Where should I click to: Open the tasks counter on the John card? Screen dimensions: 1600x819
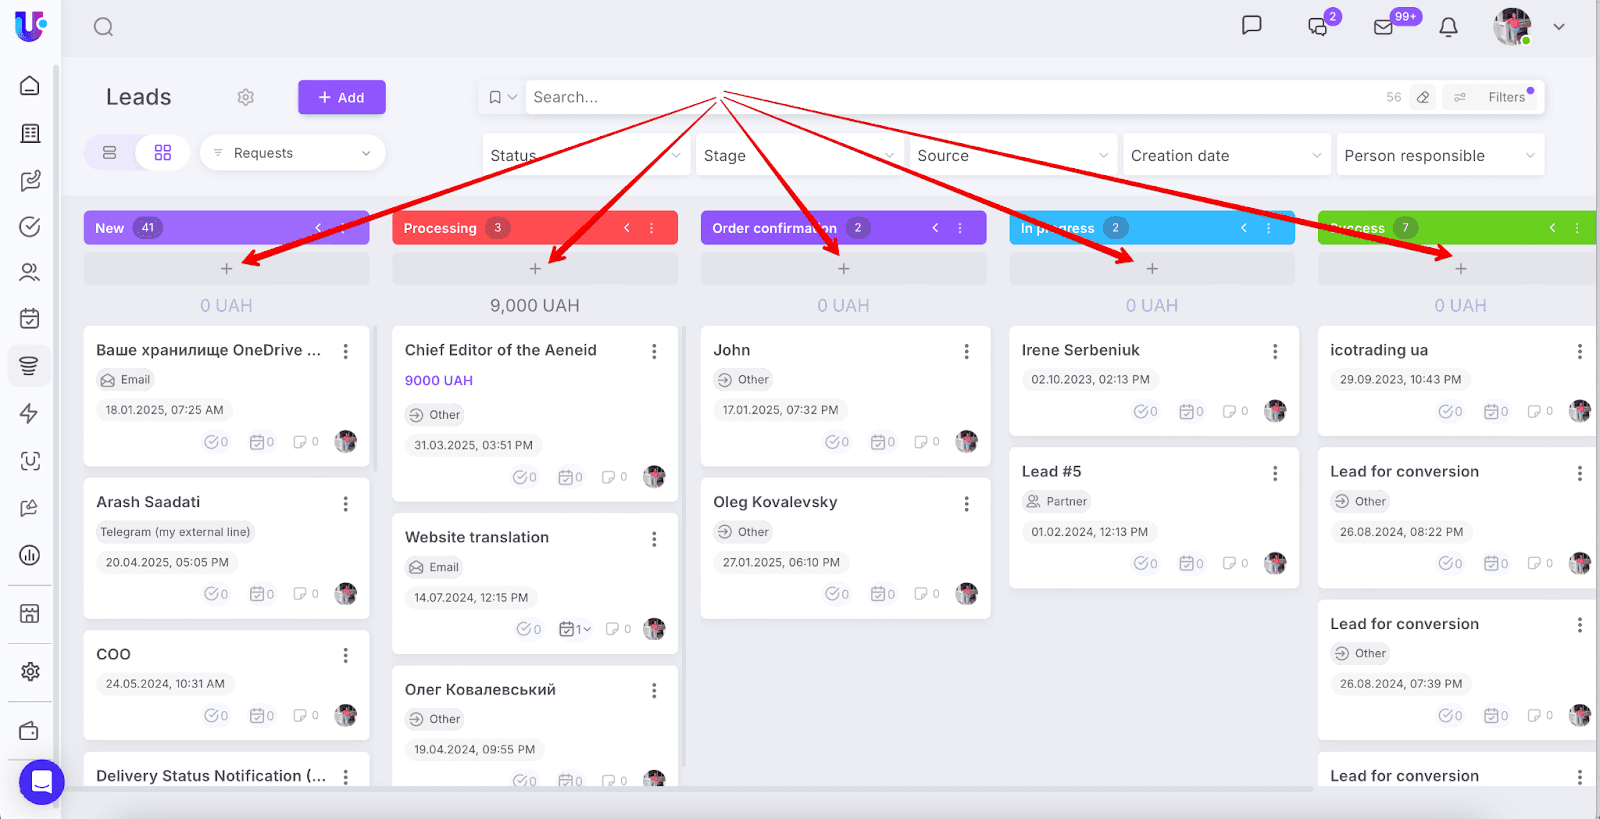tap(837, 442)
